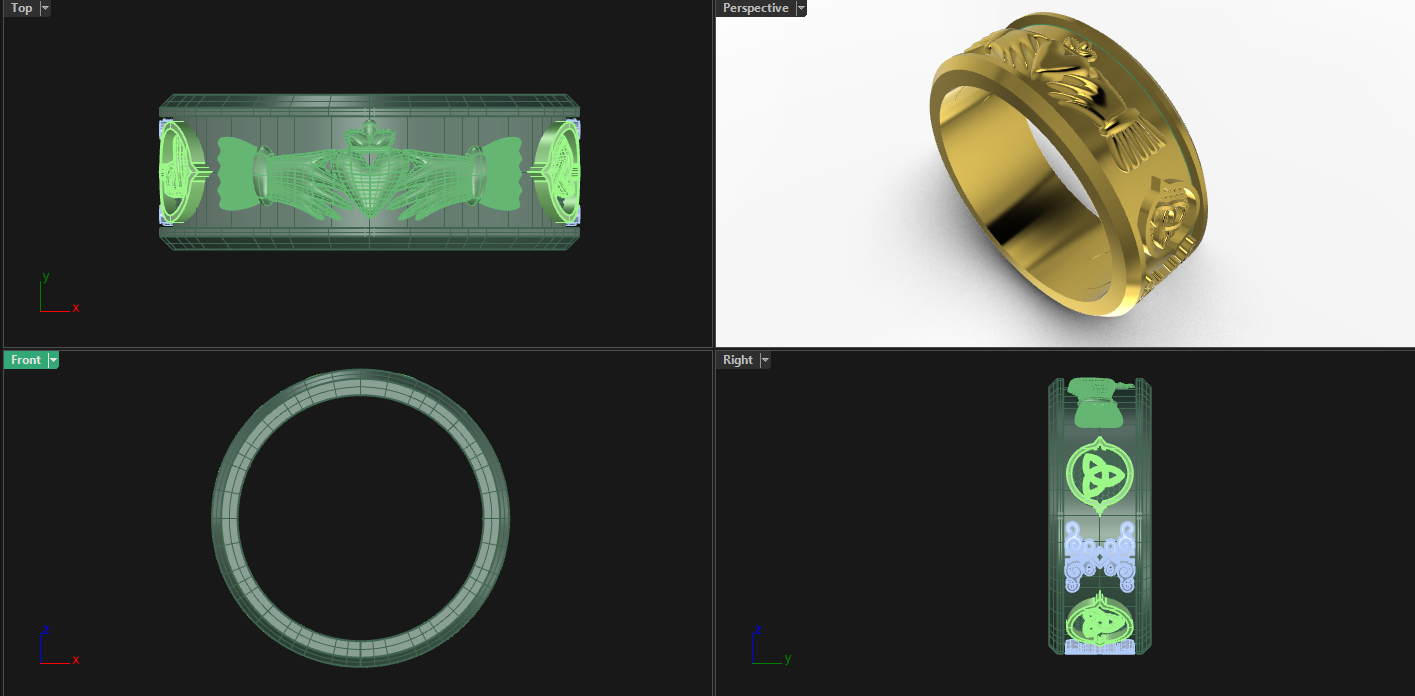Open the Top viewport dropdown arrow
Screen dimensions: 1415x696
pyautogui.click(x=46, y=8)
